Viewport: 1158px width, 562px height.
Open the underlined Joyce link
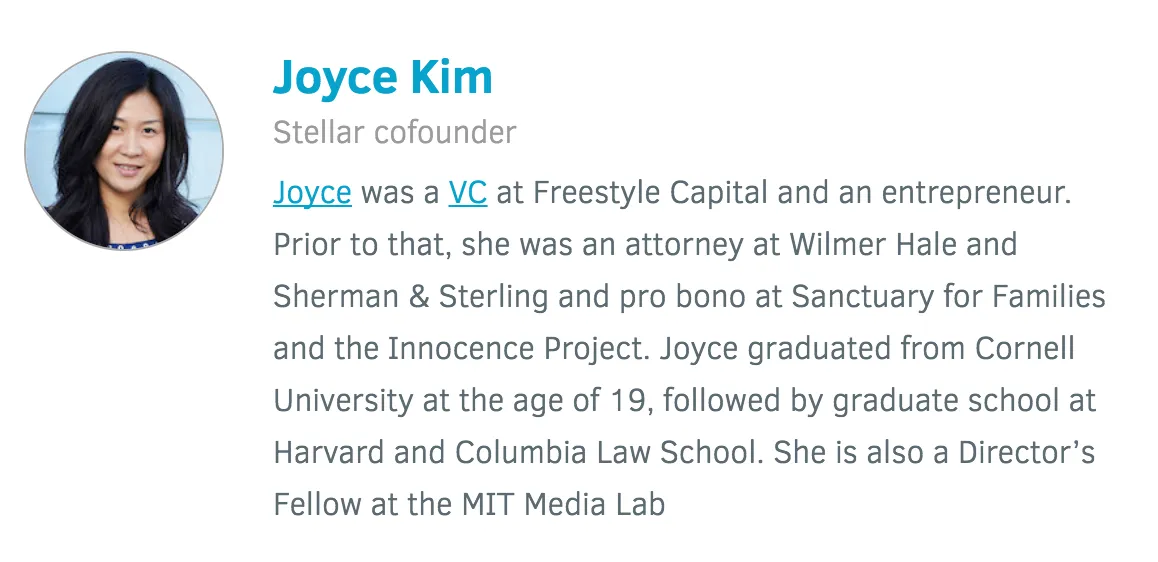click(x=312, y=193)
